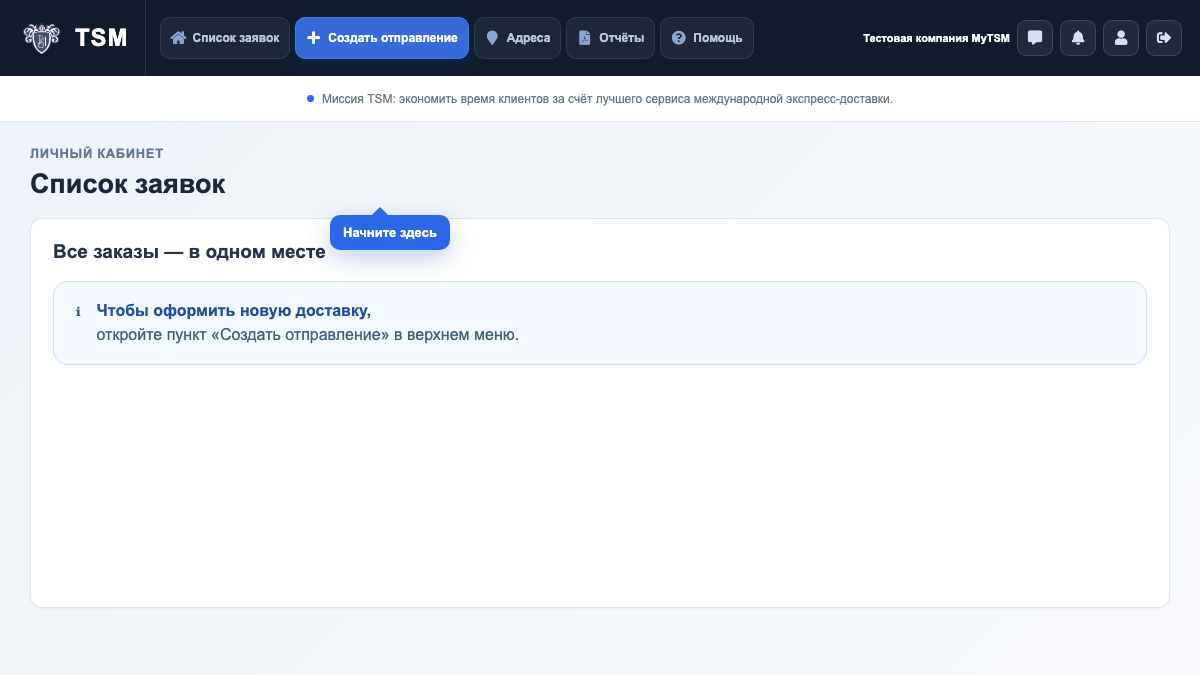Screen dimensions: 1200x675
Task: Open the Помощь menu item
Action: 707,38
